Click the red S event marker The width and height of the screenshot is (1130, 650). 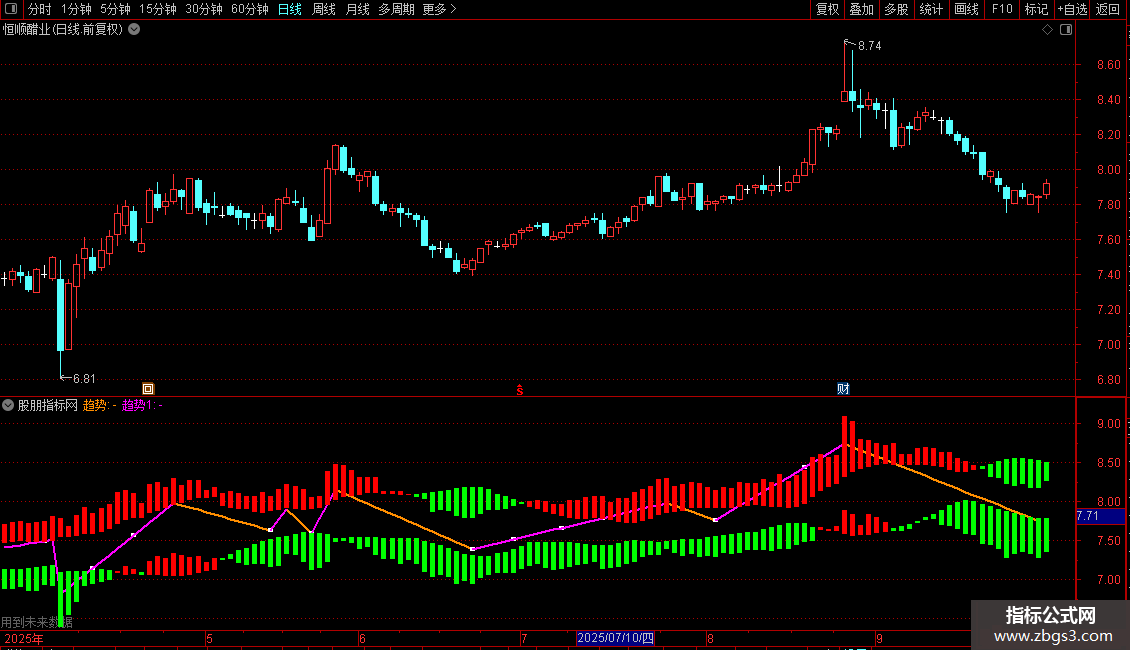(x=520, y=390)
